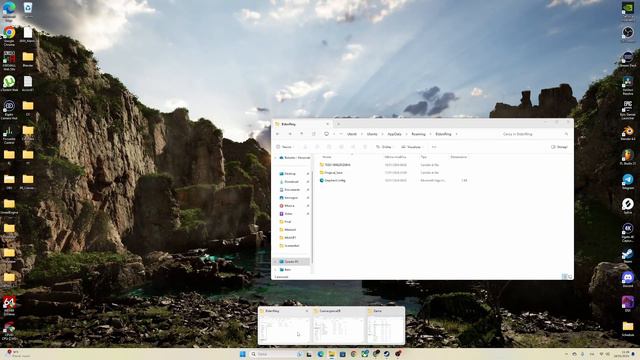Screen dimensions: 640x360
Task: Expand the Rete tree node
Action: (276, 270)
